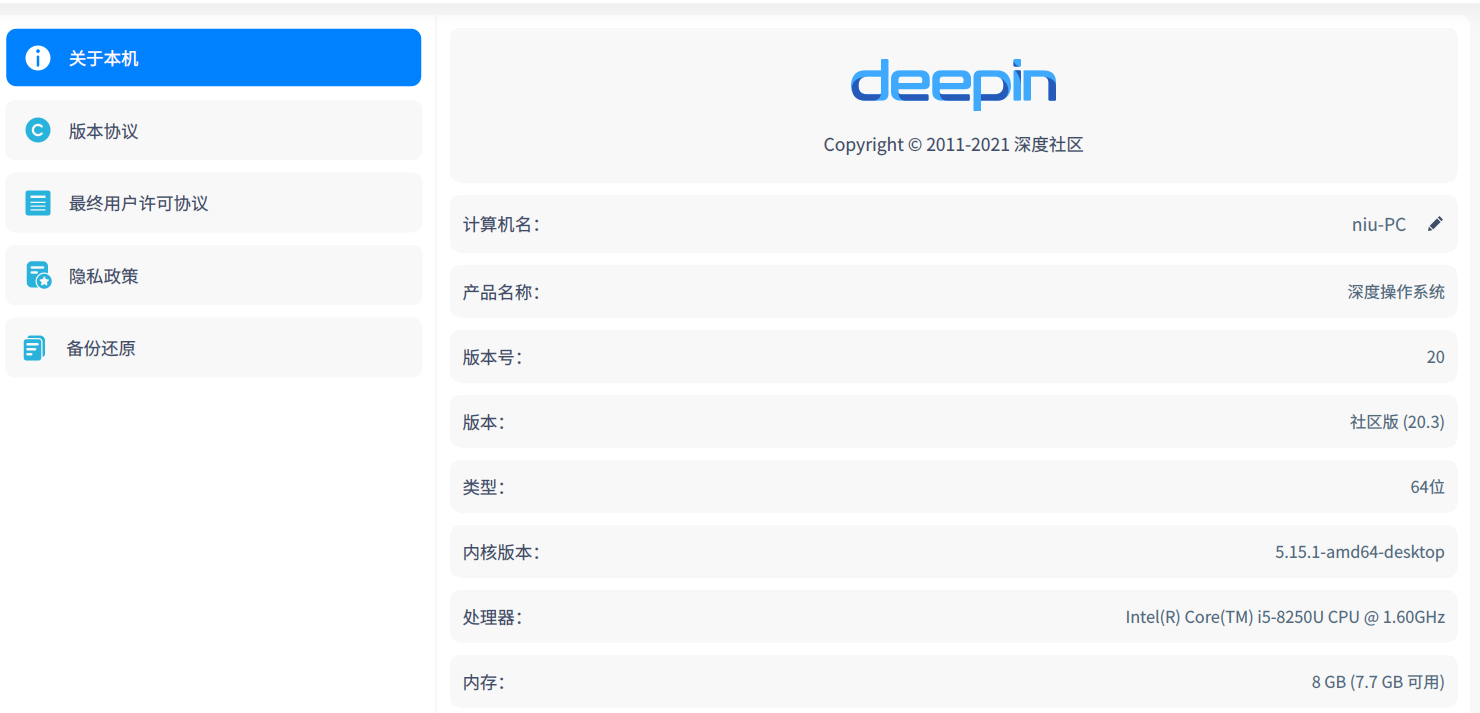This screenshot has width=1480, height=713.
Task: Click the type value 64位
Action: (x=1428, y=487)
